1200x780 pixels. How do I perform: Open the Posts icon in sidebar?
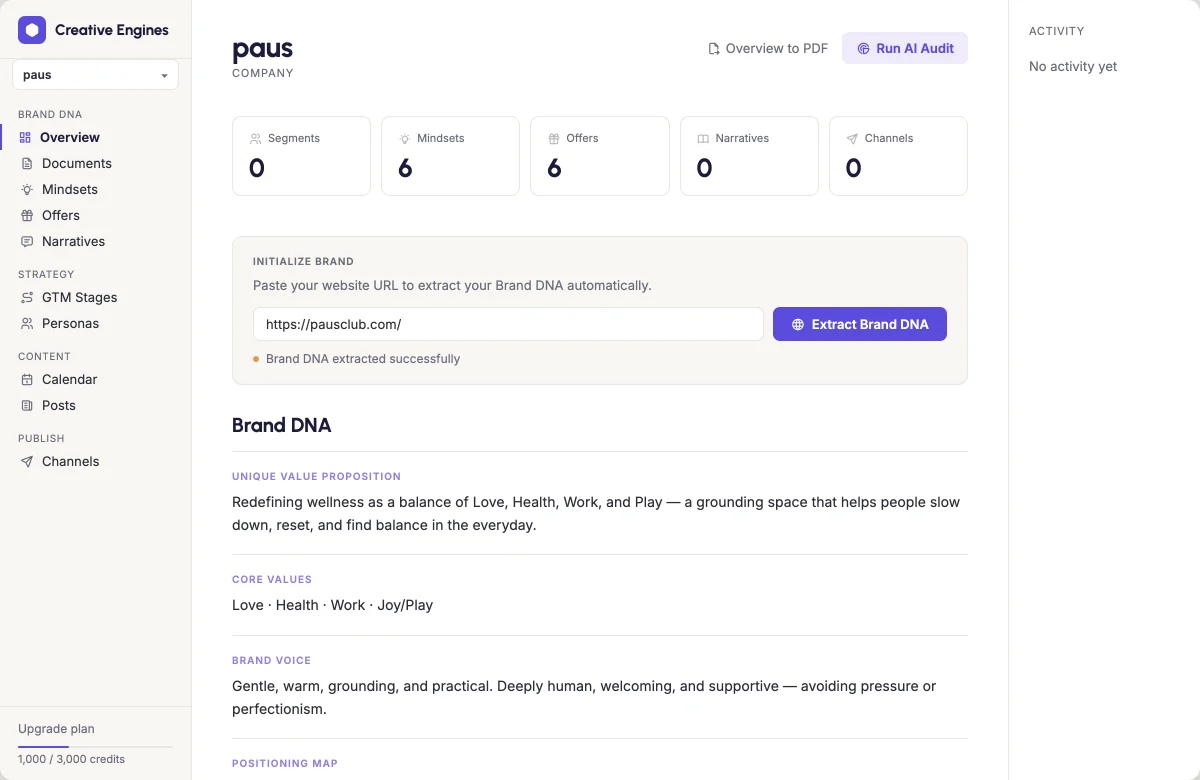[27, 405]
